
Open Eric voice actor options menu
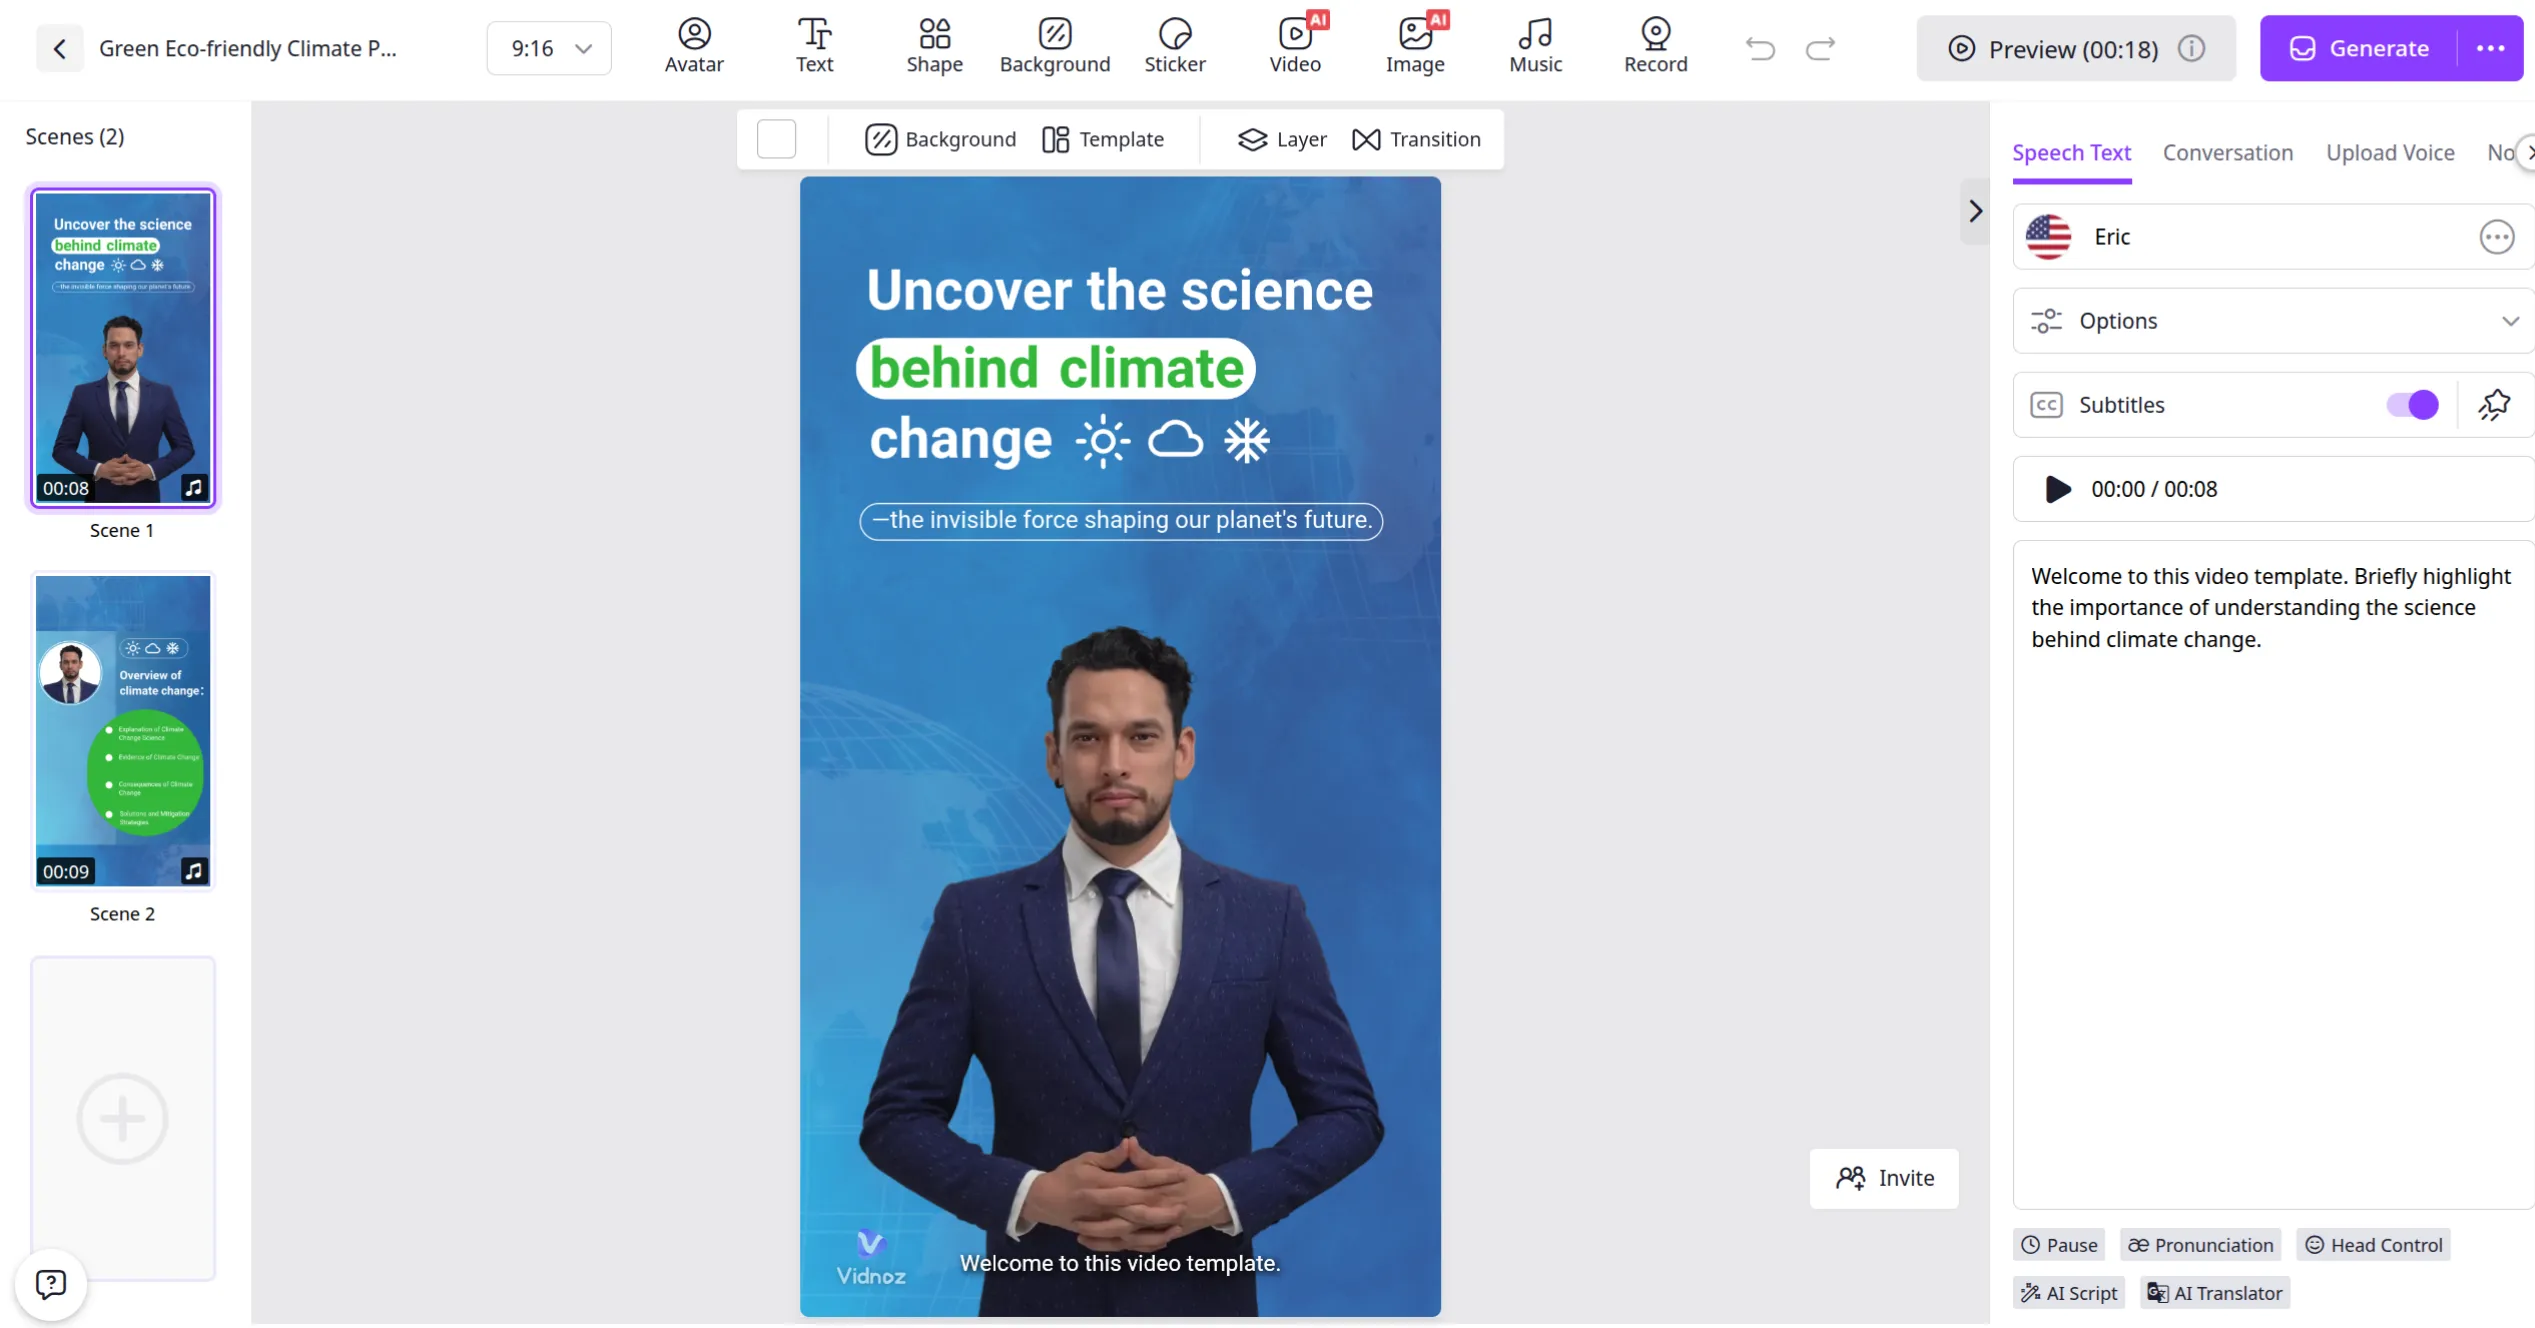click(x=2496, y=237)
